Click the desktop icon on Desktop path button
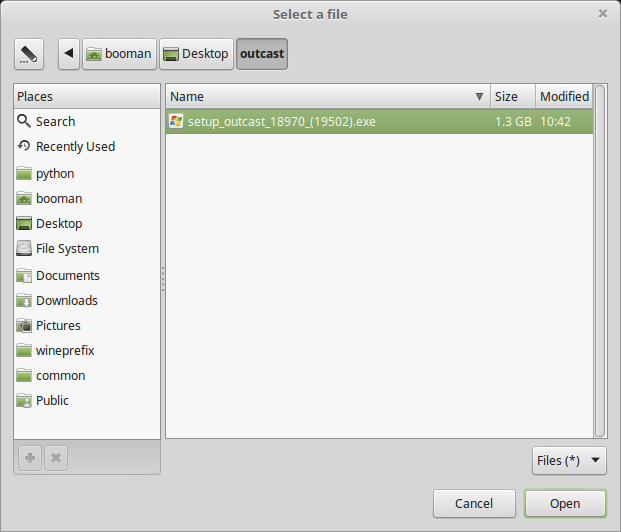This screenshot has height=532, width=621. 171,54
